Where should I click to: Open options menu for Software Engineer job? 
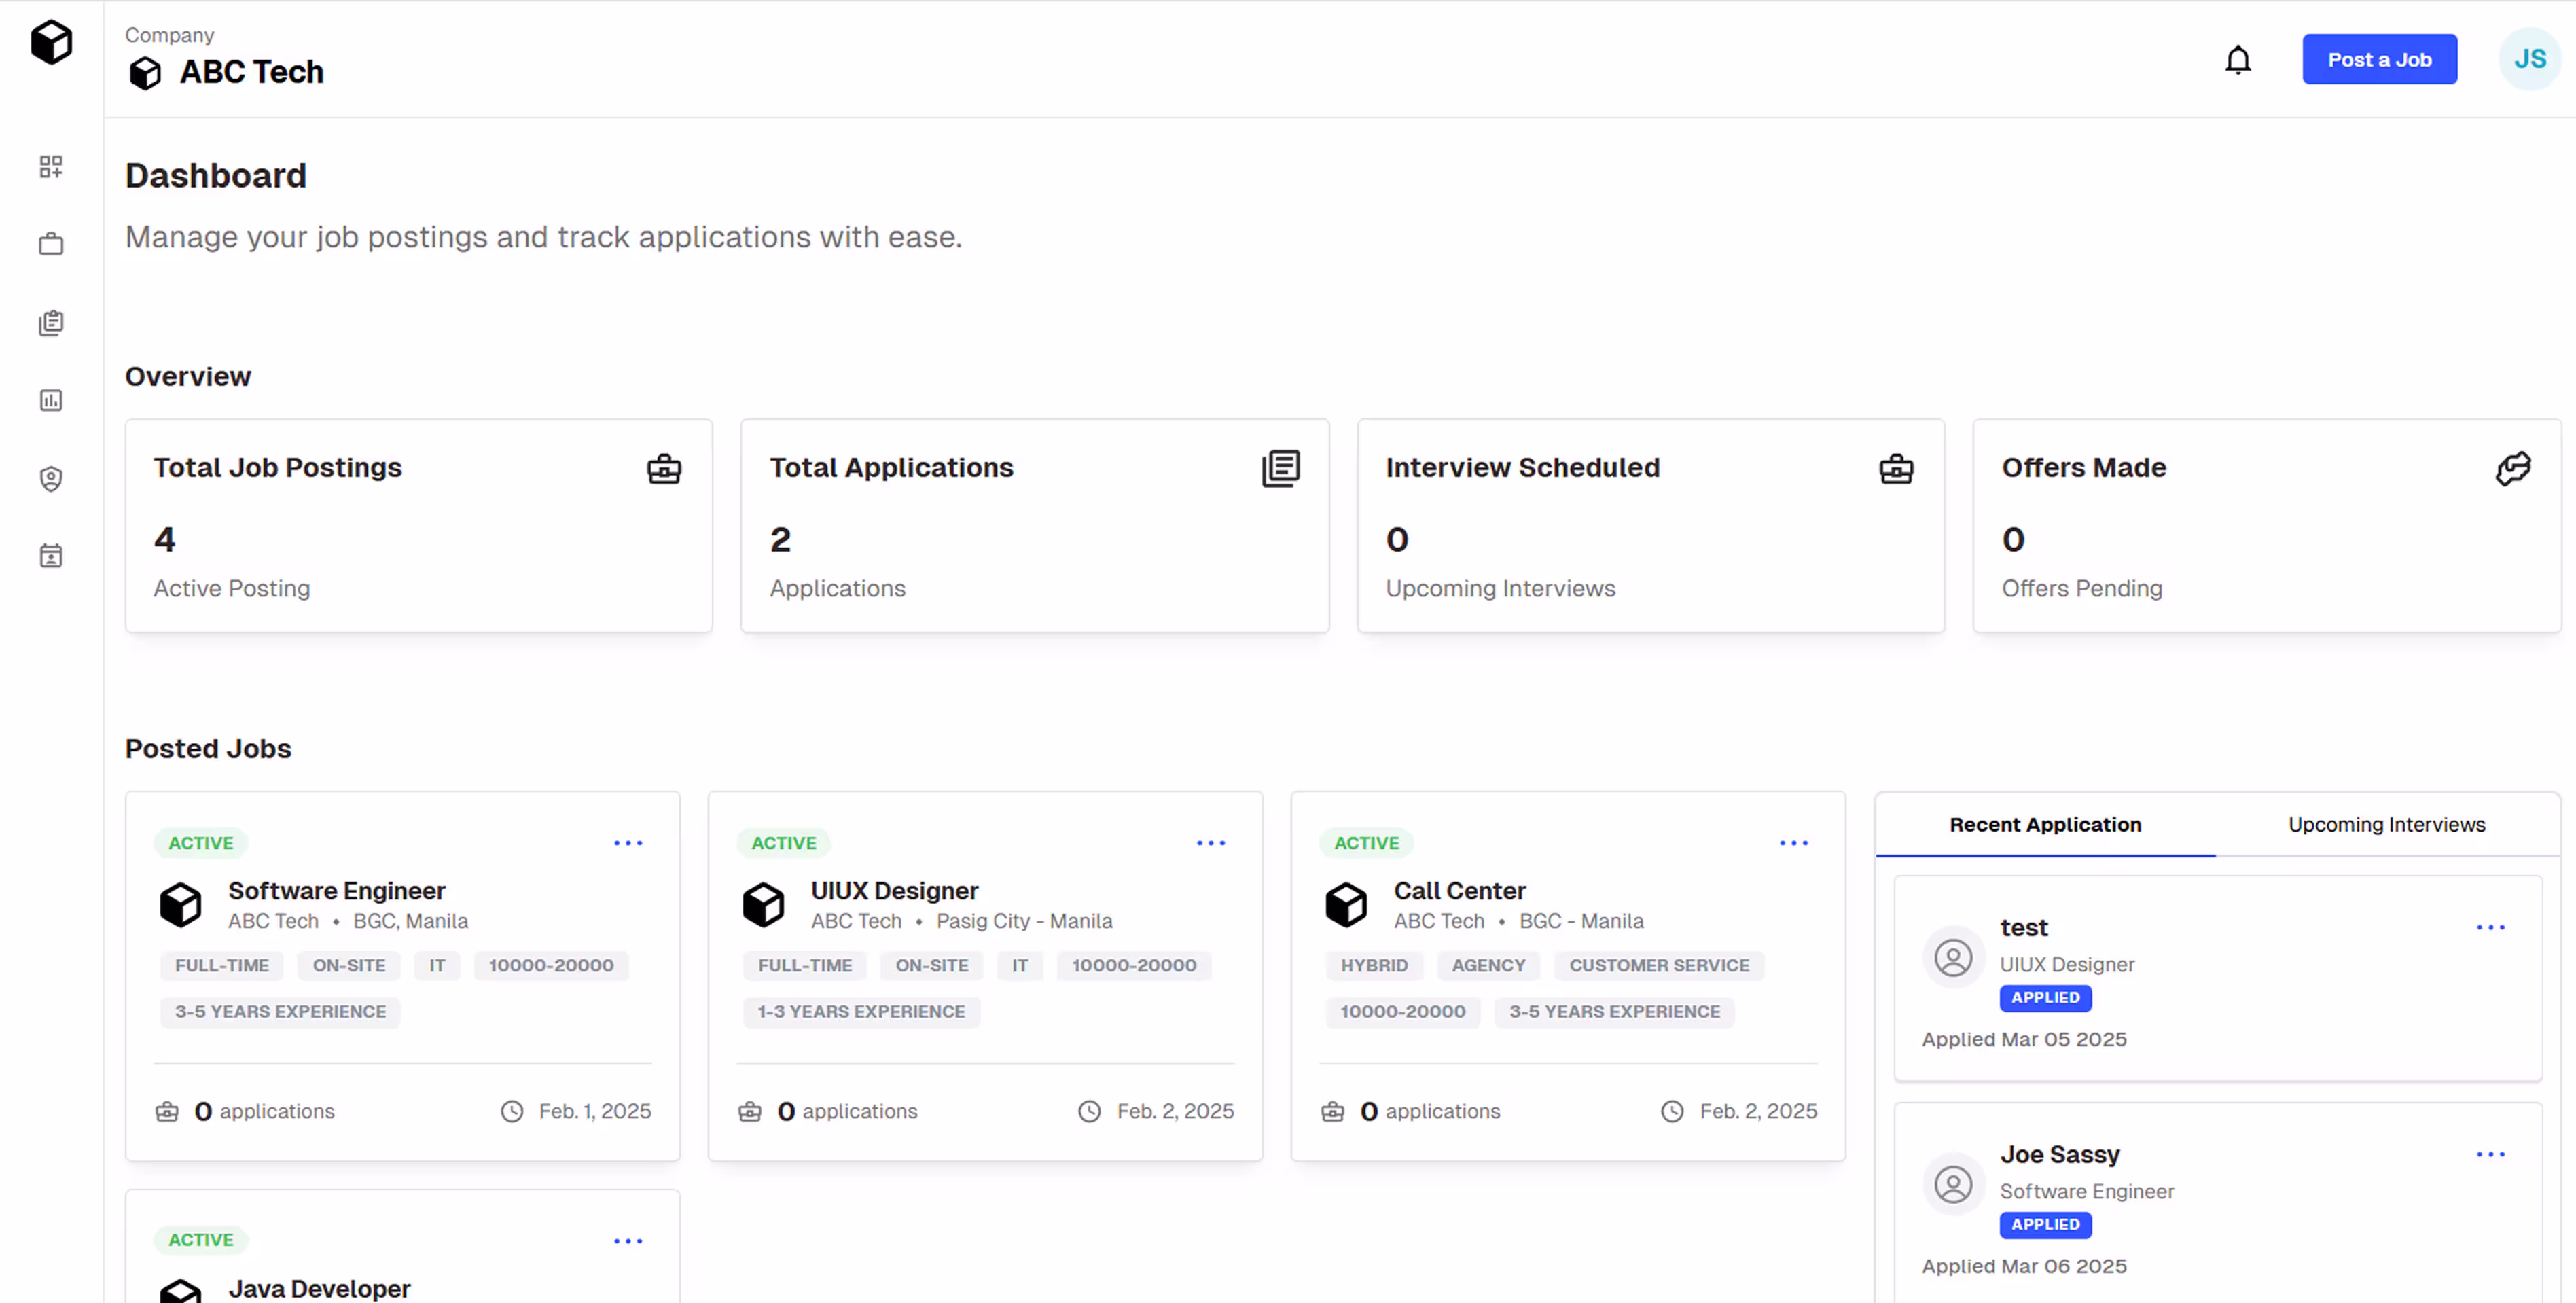(x=628, y=843)
